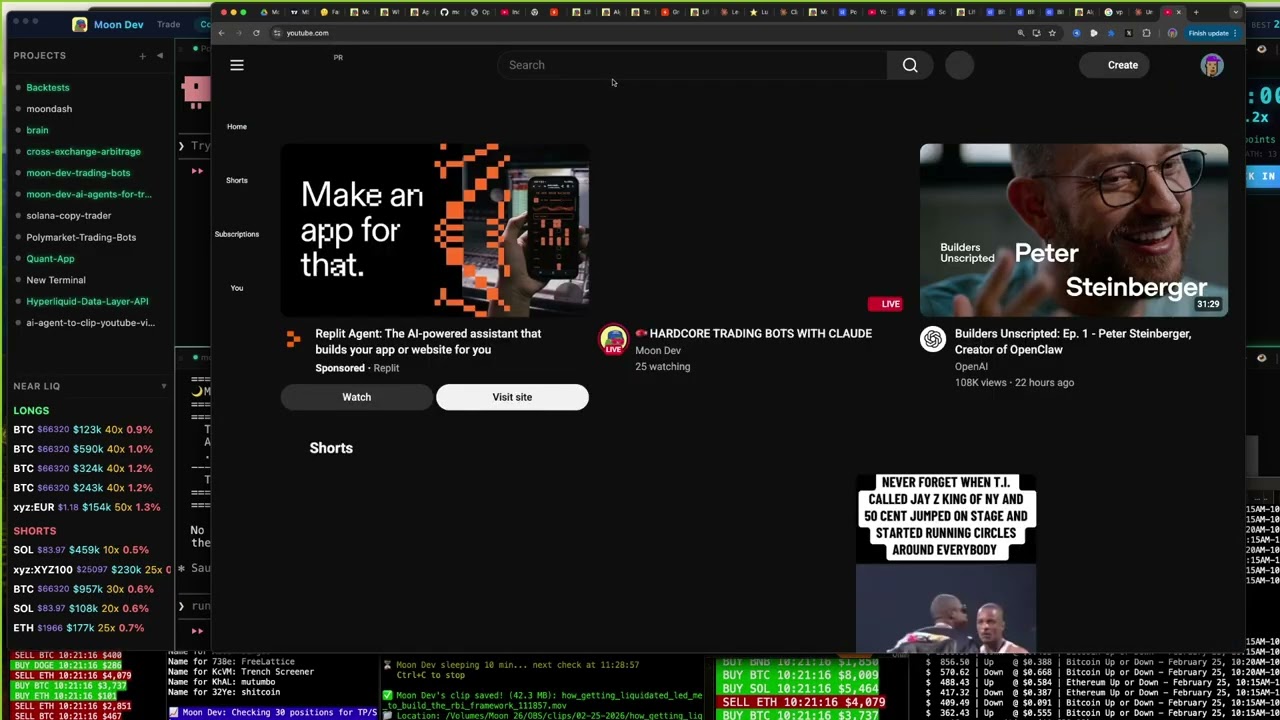Click the Moon Dev channel avatar with LIVE badge
The height and width of the screenshot is (720, 1280).
[x=613, y=339]
